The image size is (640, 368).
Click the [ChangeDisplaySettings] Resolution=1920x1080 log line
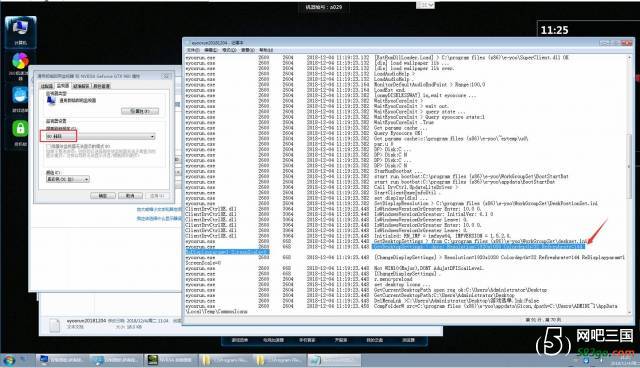pyautogui.click(x=499, y=257)
